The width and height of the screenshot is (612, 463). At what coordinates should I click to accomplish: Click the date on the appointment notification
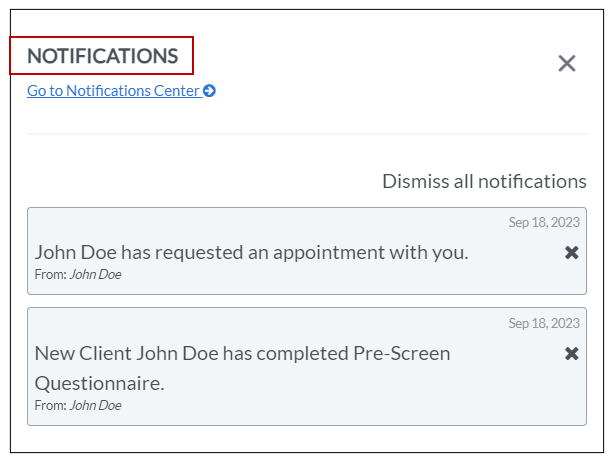click(x=544, y=223)
